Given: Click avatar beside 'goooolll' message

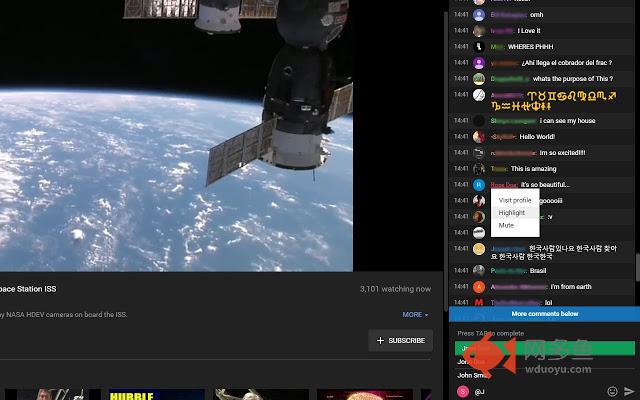Looking at the screenshot, I should tap(479, 200).
